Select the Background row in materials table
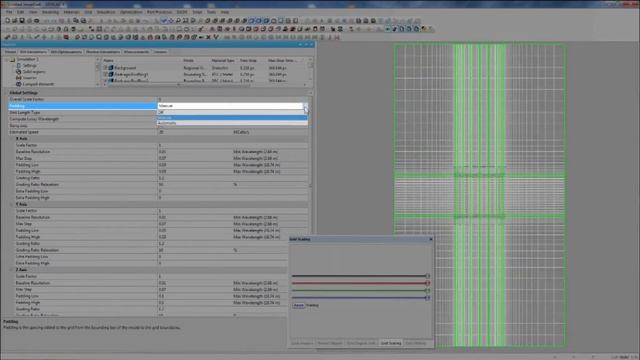This screenshot has height=360, width=640. (x=204, y=68)
